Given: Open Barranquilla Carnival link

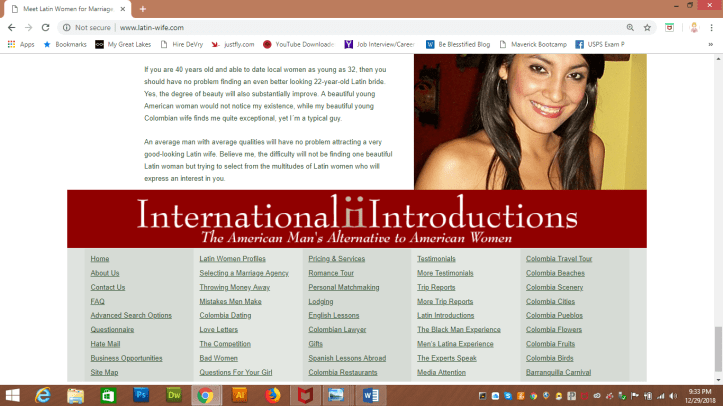Looking at the screenshot, I should point(558,372).
